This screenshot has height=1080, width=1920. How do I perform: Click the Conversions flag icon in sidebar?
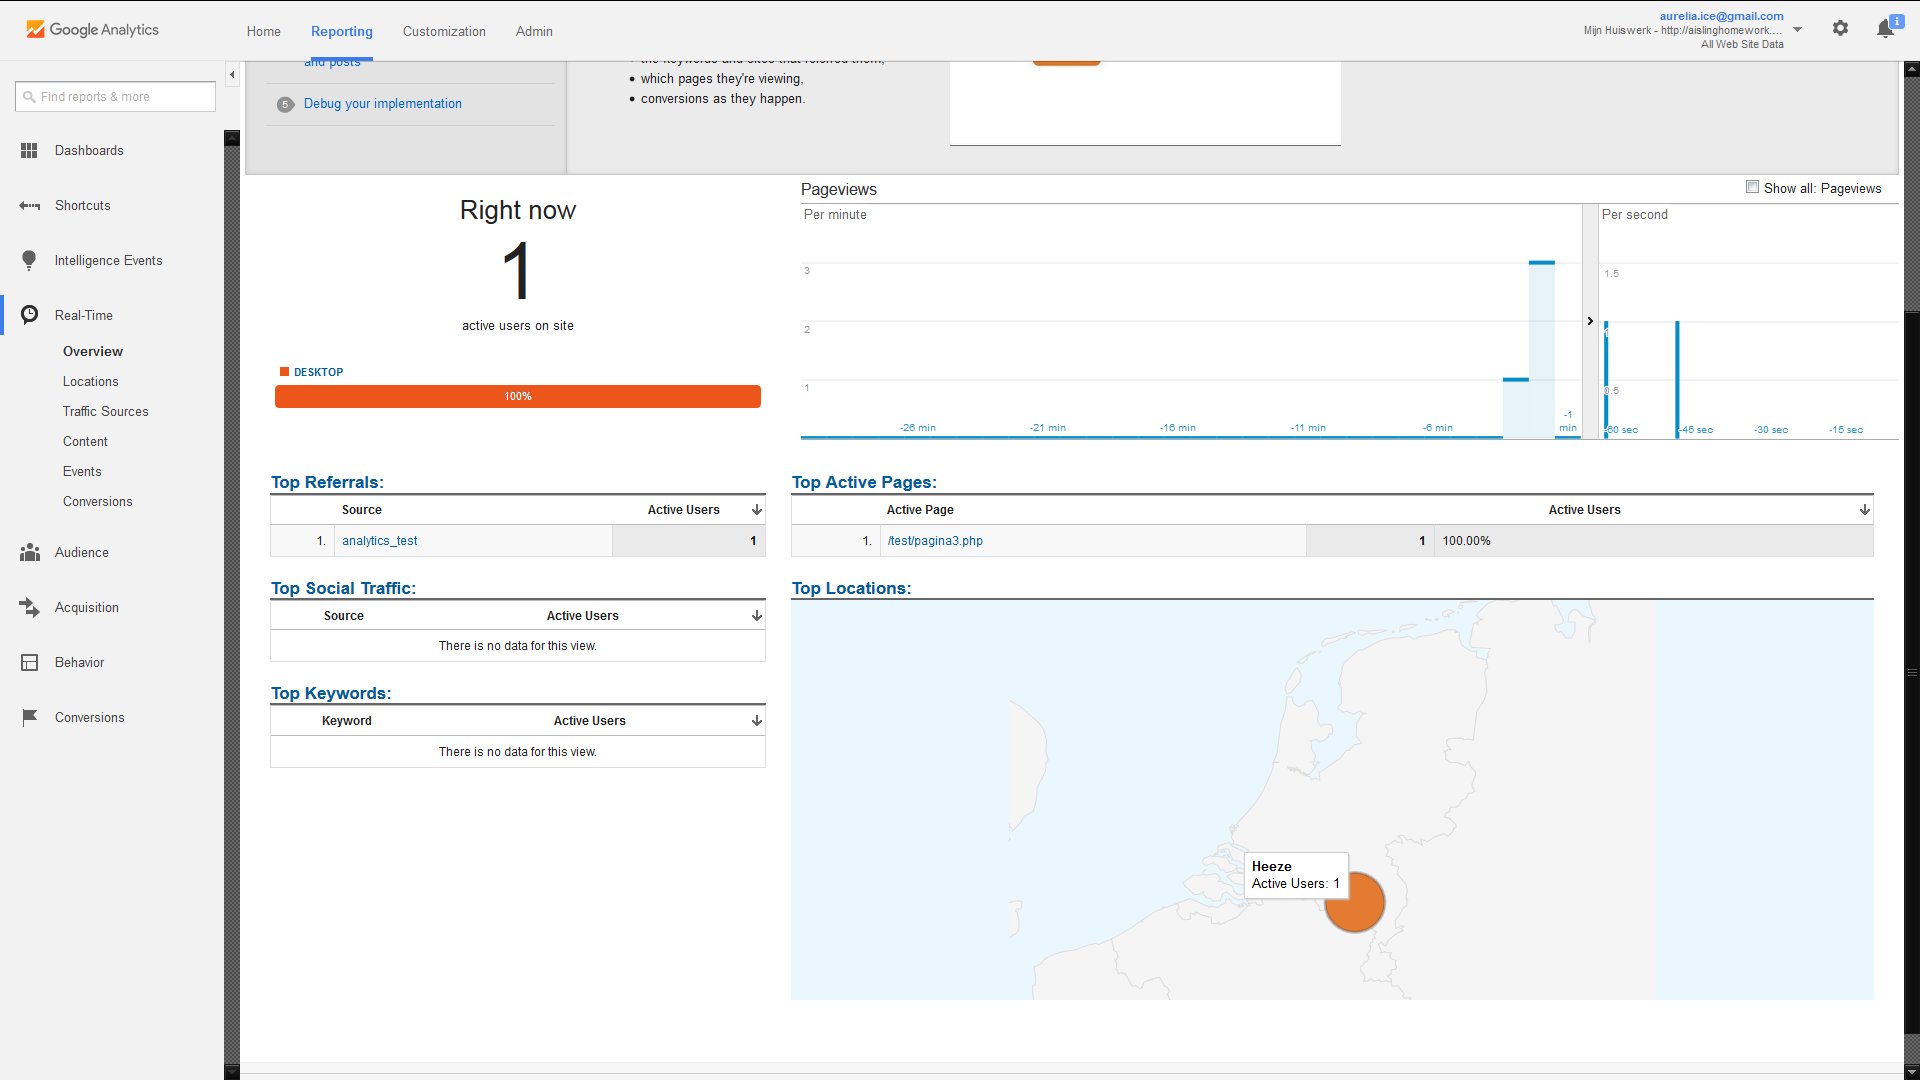tap(30, 718)
